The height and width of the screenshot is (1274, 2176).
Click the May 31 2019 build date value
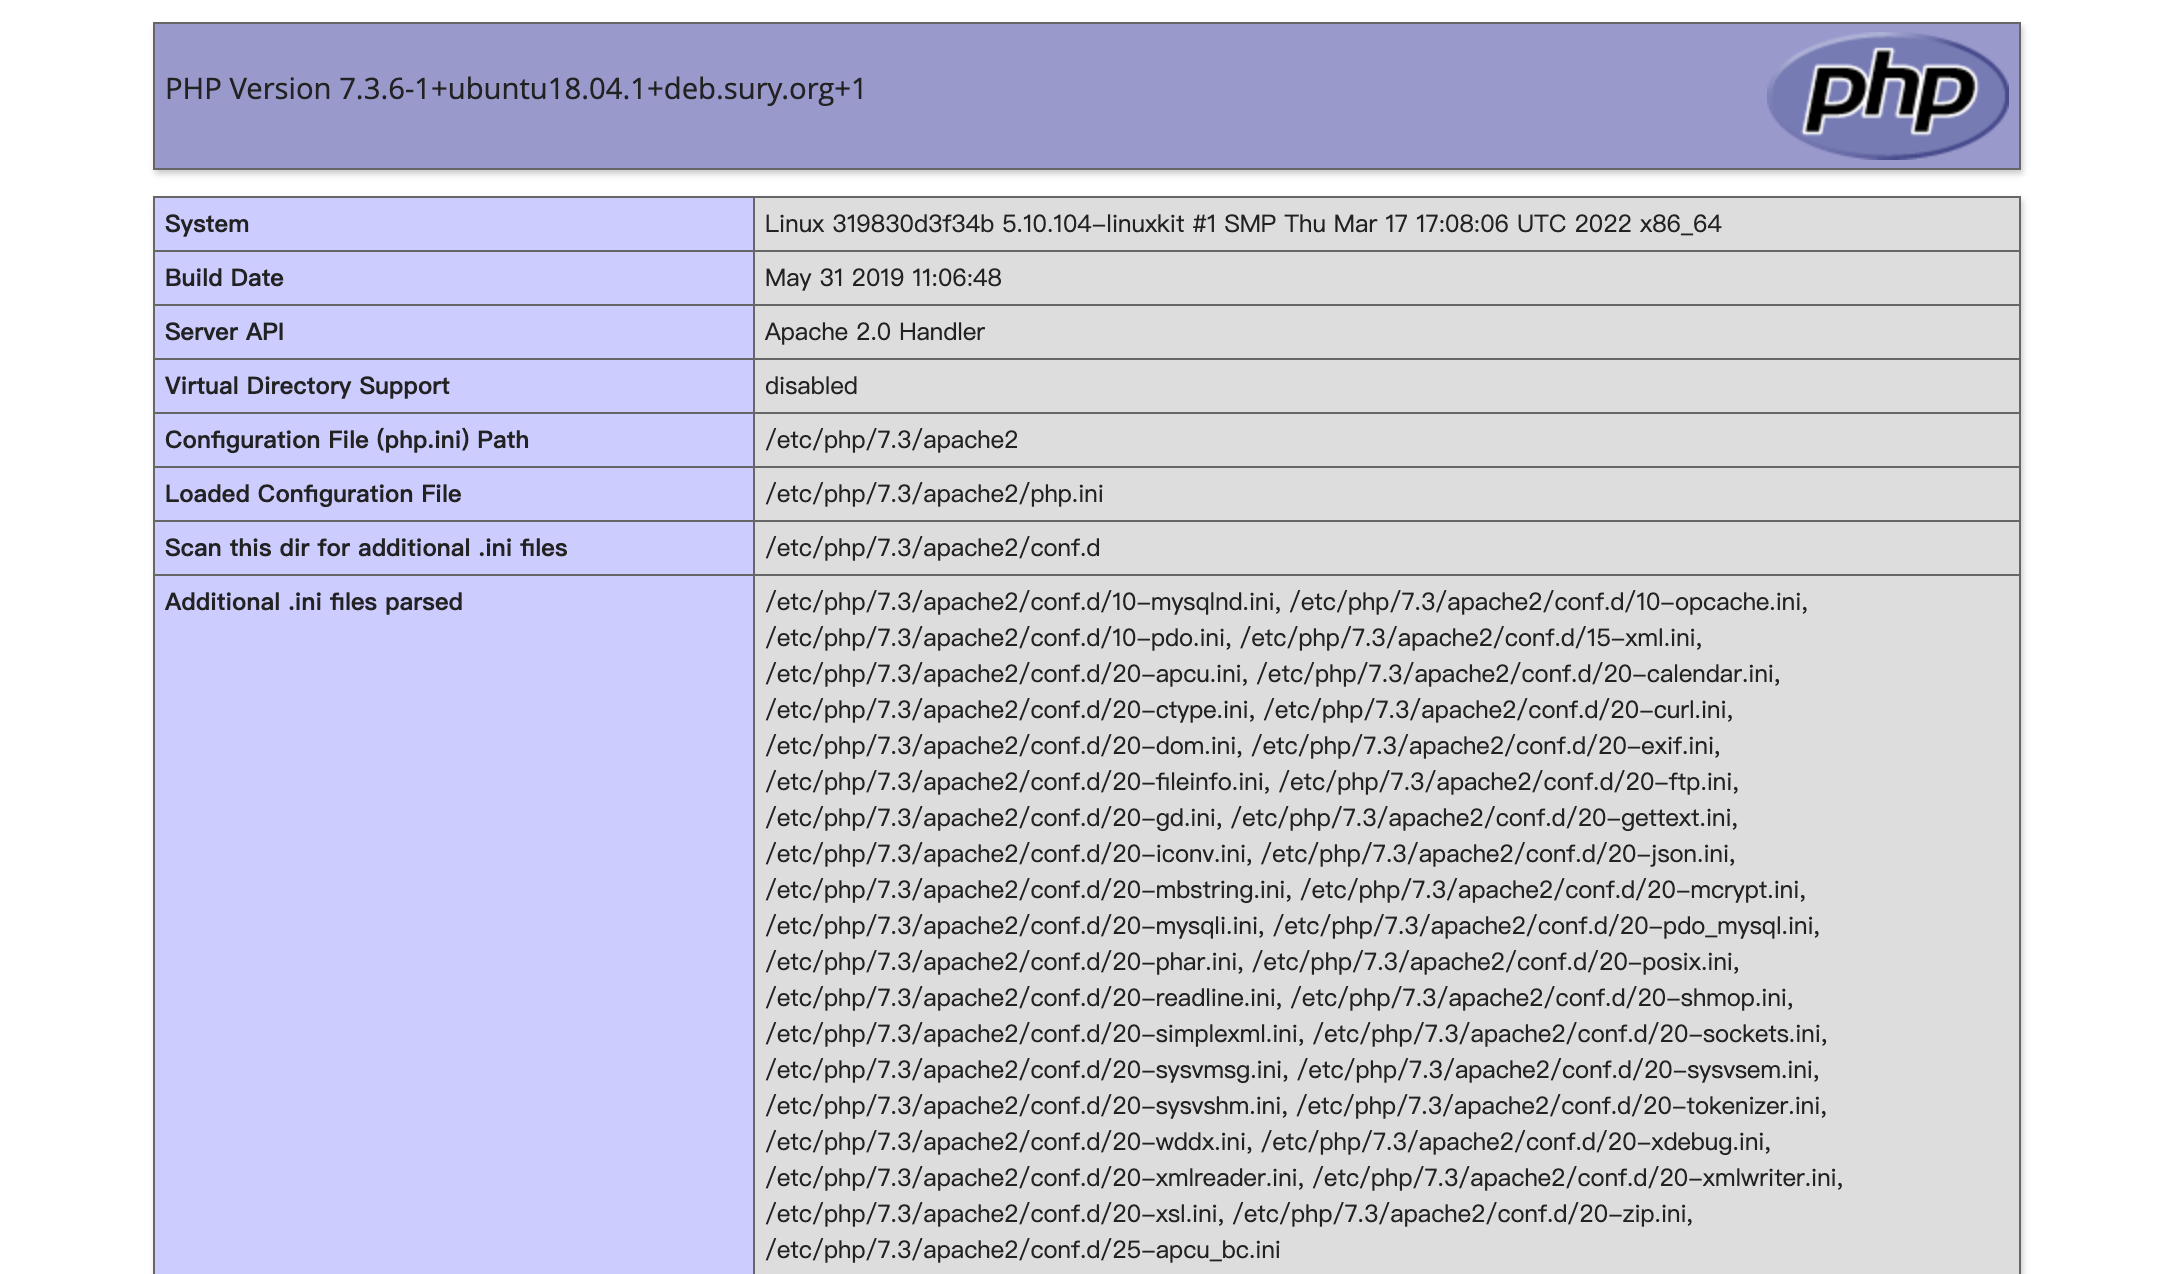pyautogui.click(x=882, y=278)
